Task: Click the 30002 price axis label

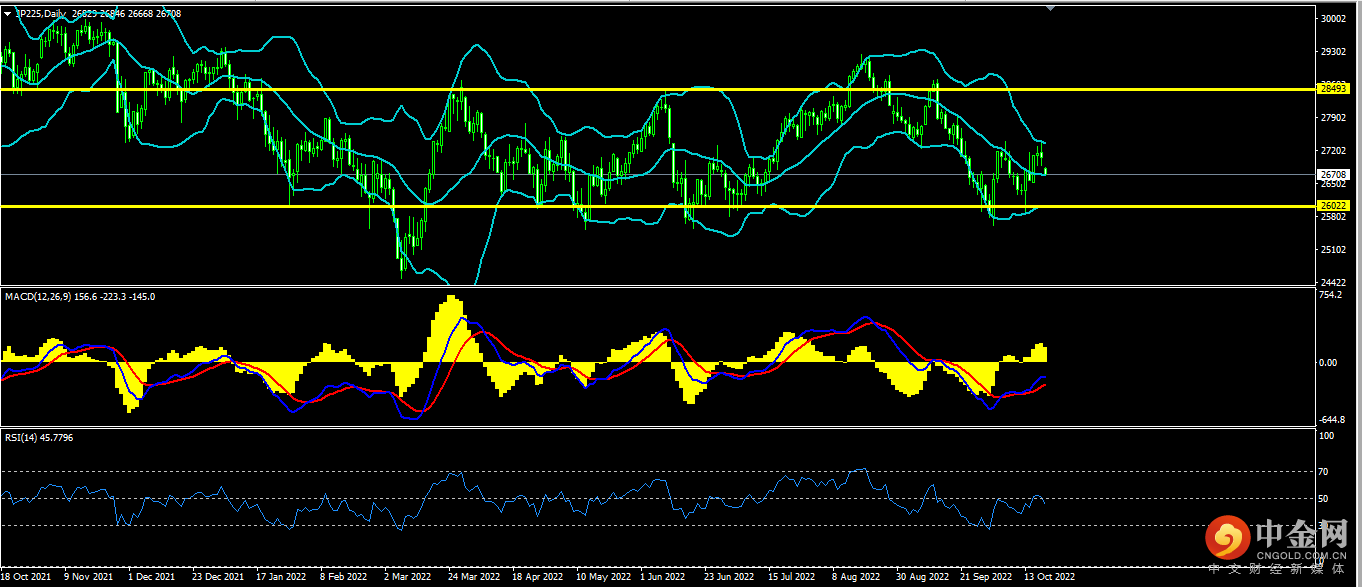Action: 1333,19
